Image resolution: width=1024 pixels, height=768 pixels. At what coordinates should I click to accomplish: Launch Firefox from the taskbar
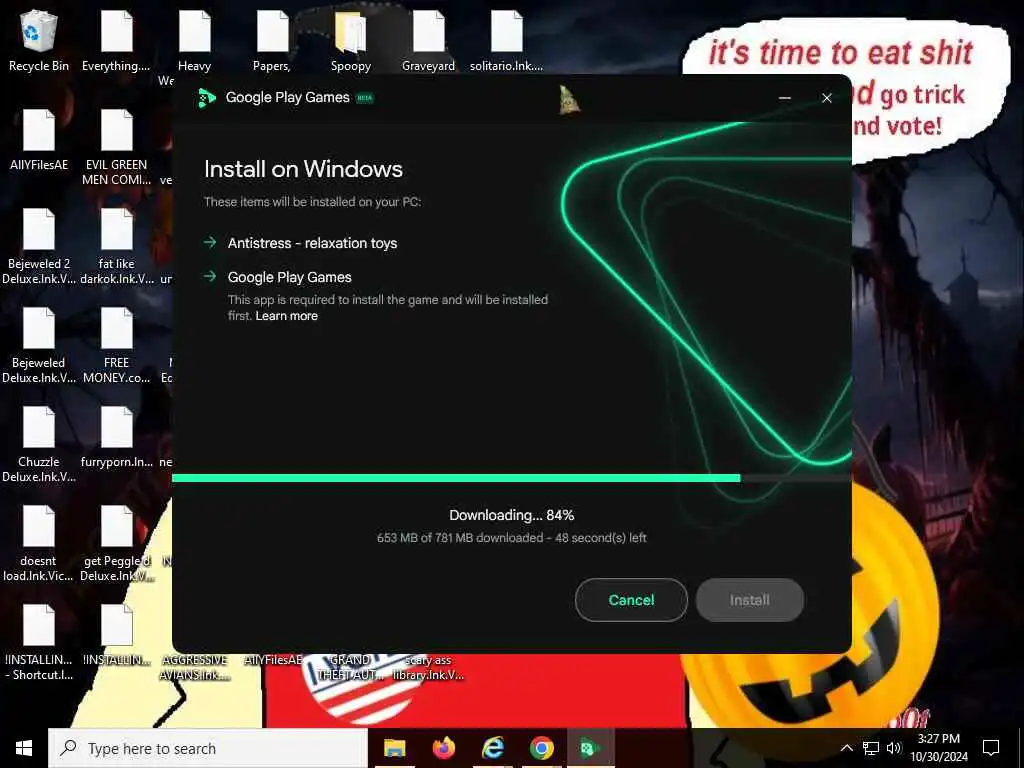coord(443,748)
